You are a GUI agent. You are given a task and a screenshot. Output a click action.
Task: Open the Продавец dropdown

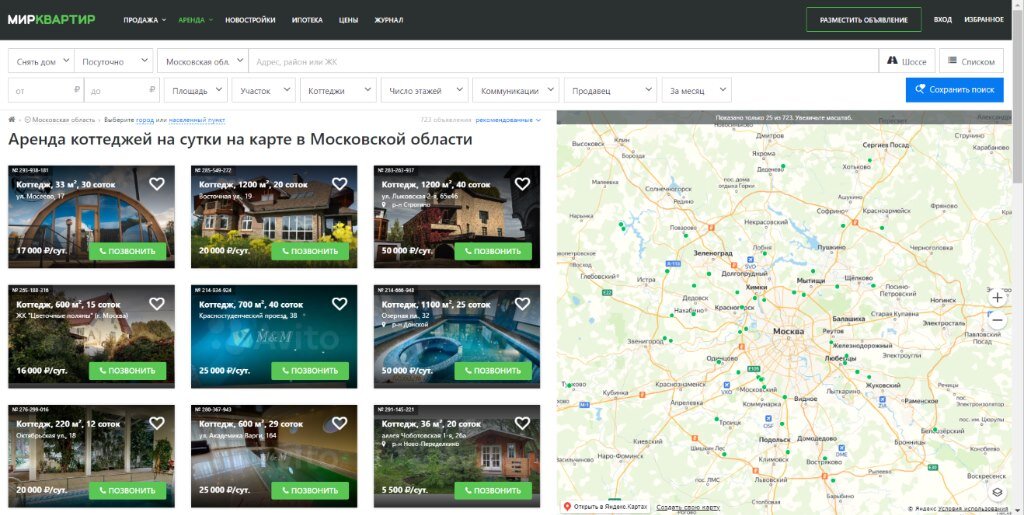(x=611, y=90)
